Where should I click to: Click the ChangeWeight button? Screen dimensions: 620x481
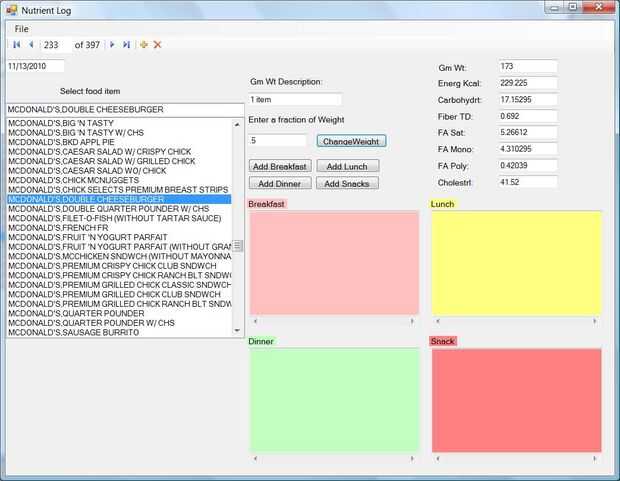coord(351,141)
